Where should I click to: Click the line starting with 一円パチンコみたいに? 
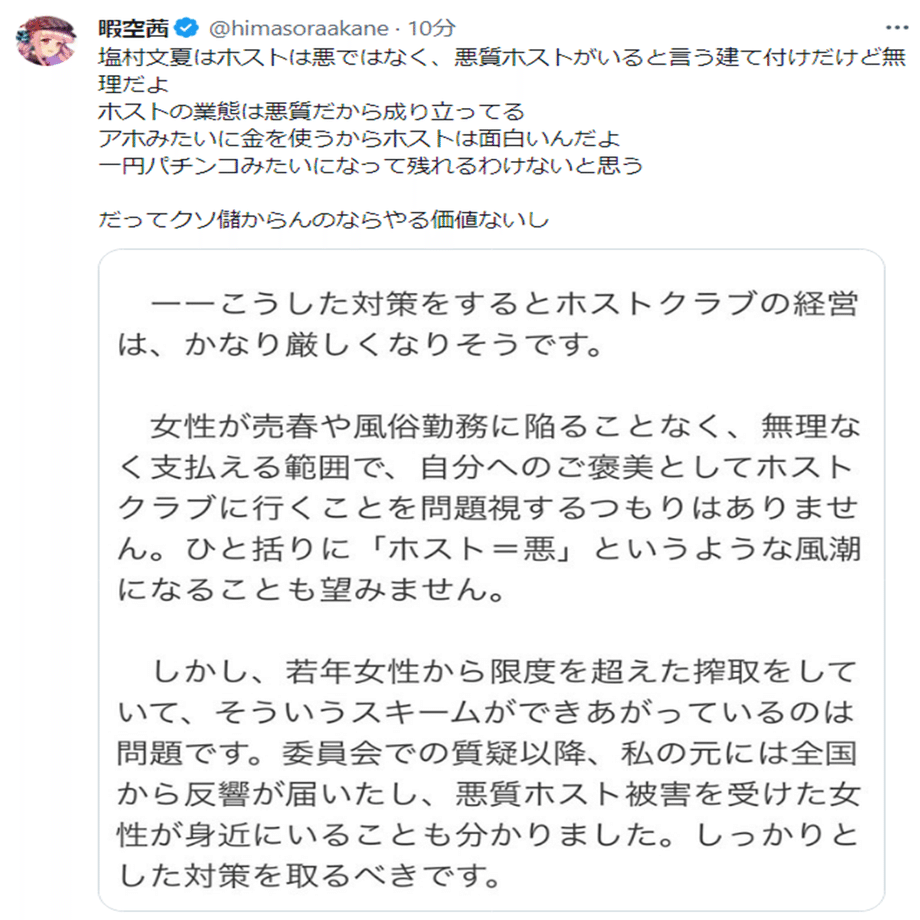(370, 165)
